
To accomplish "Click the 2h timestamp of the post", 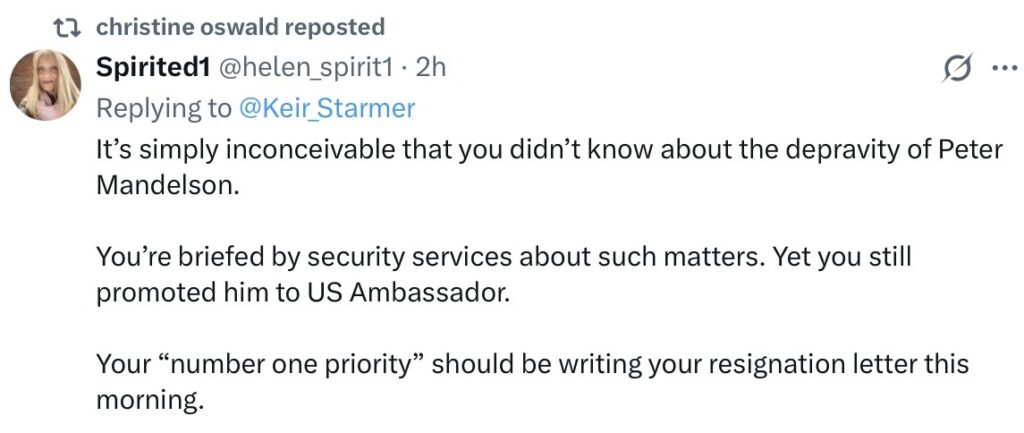I will point(431,68).
